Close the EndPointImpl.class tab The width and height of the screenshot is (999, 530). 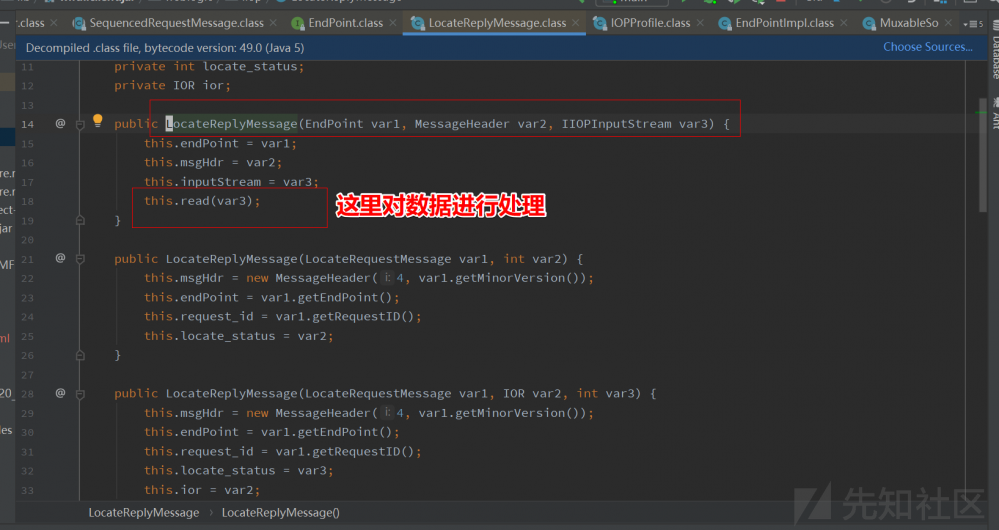tap(844, 23)
